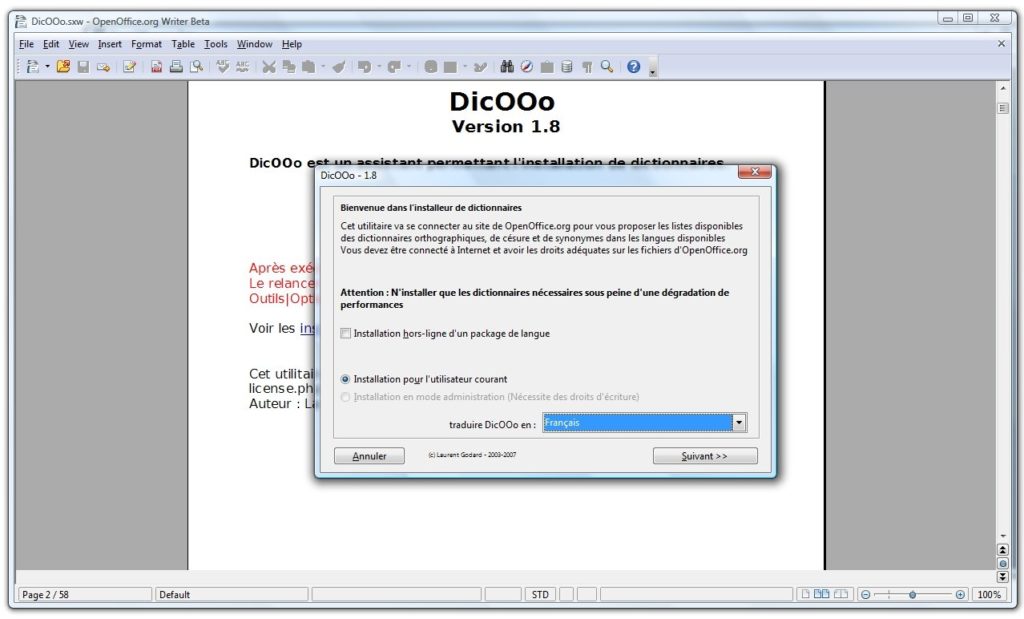Viewport: 1024px width, 619px height.
Task: Jump to next page scroll button
Action: 1003,577
